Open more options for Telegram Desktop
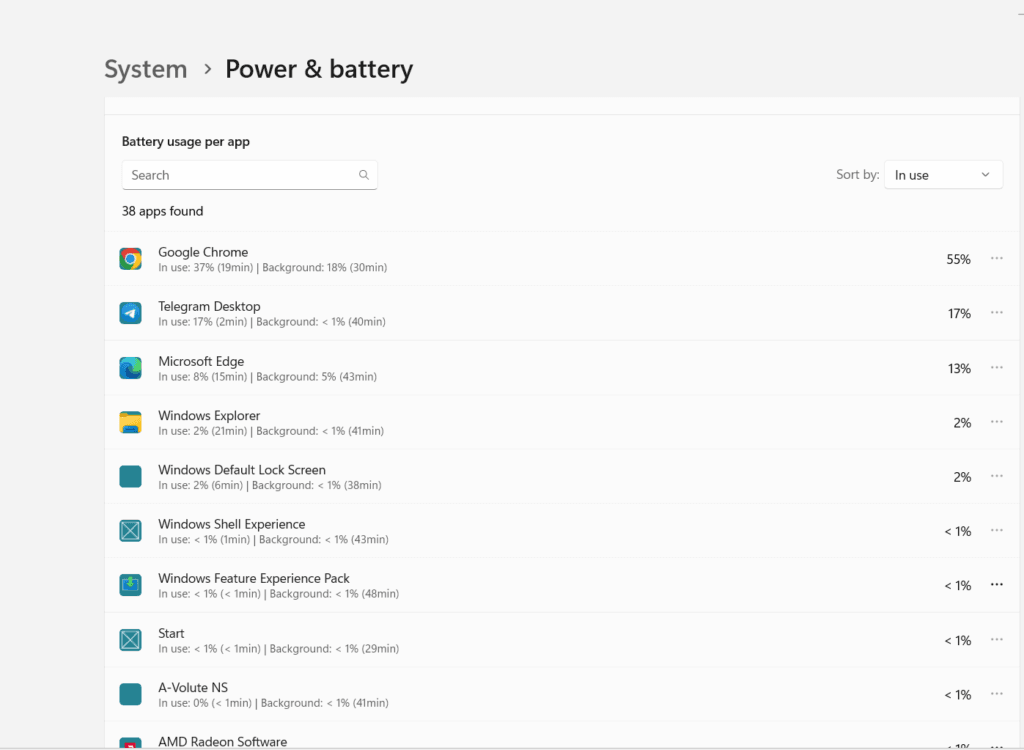 (x=996, y=313)
